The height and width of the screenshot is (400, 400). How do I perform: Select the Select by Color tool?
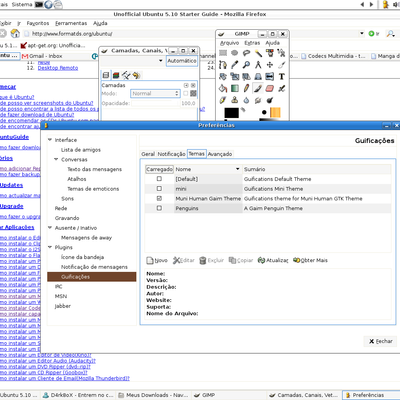270,53
